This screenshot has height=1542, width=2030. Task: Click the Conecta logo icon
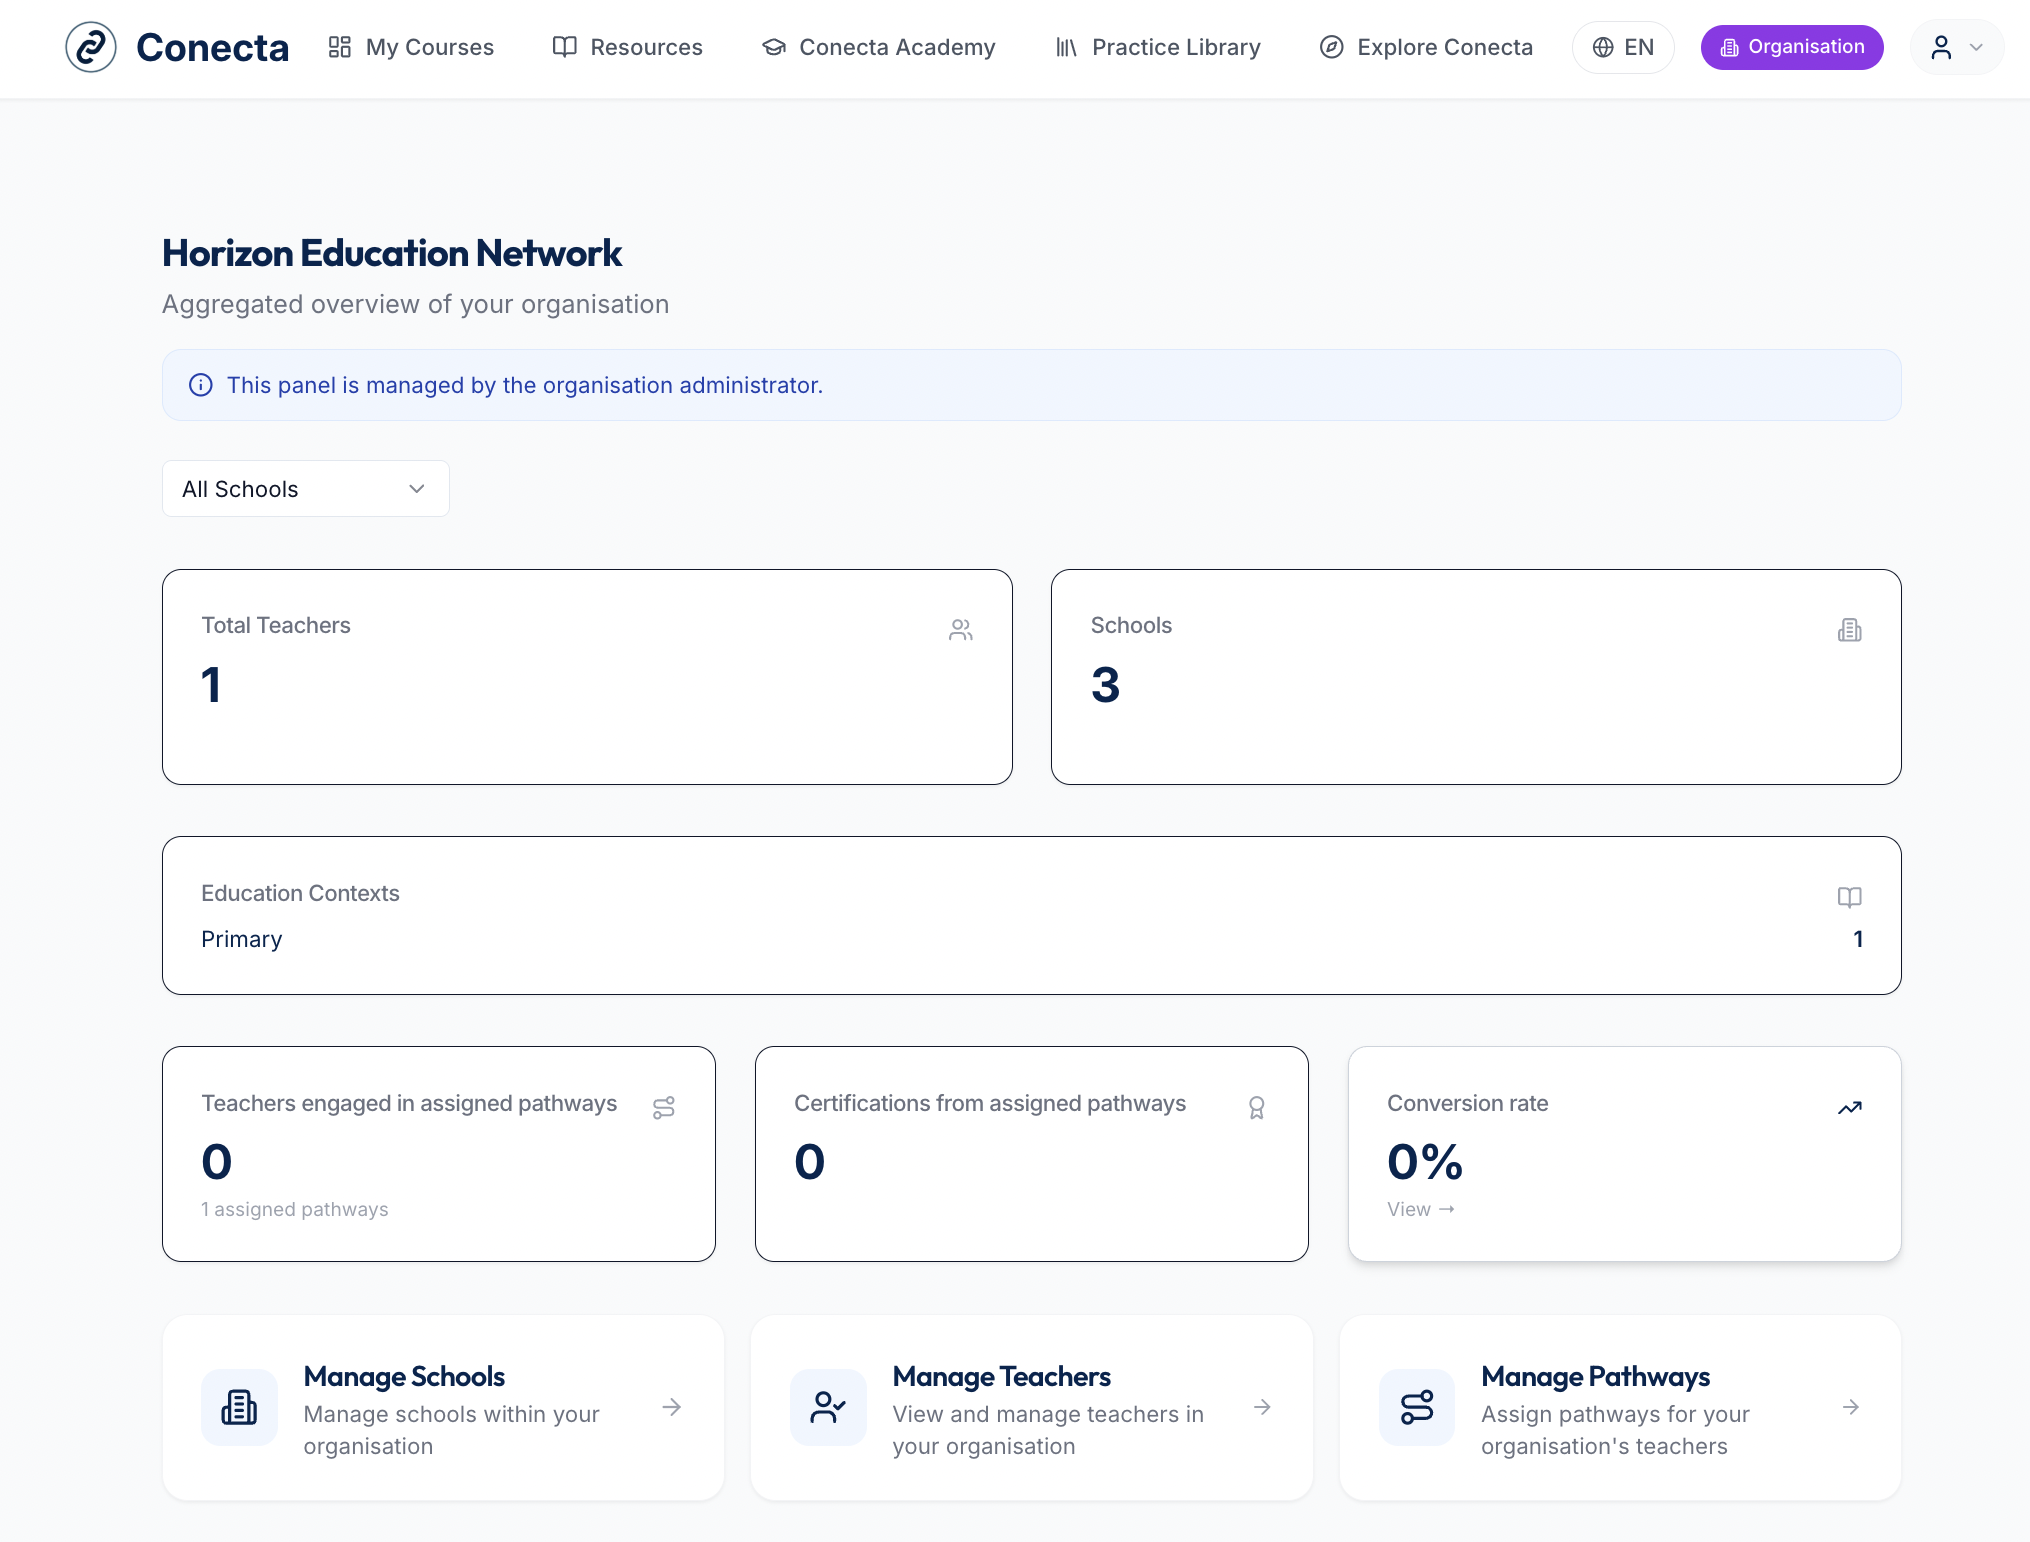coord(91,47)
